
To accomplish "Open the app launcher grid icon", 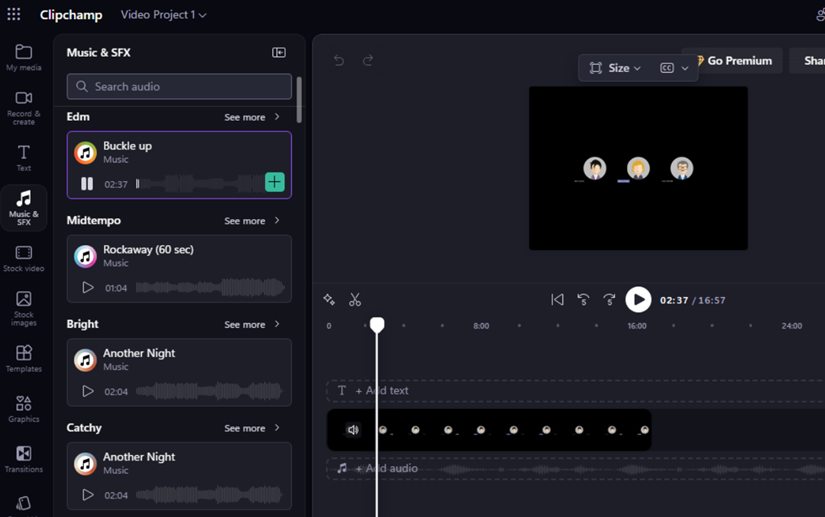I will [14, 14].
